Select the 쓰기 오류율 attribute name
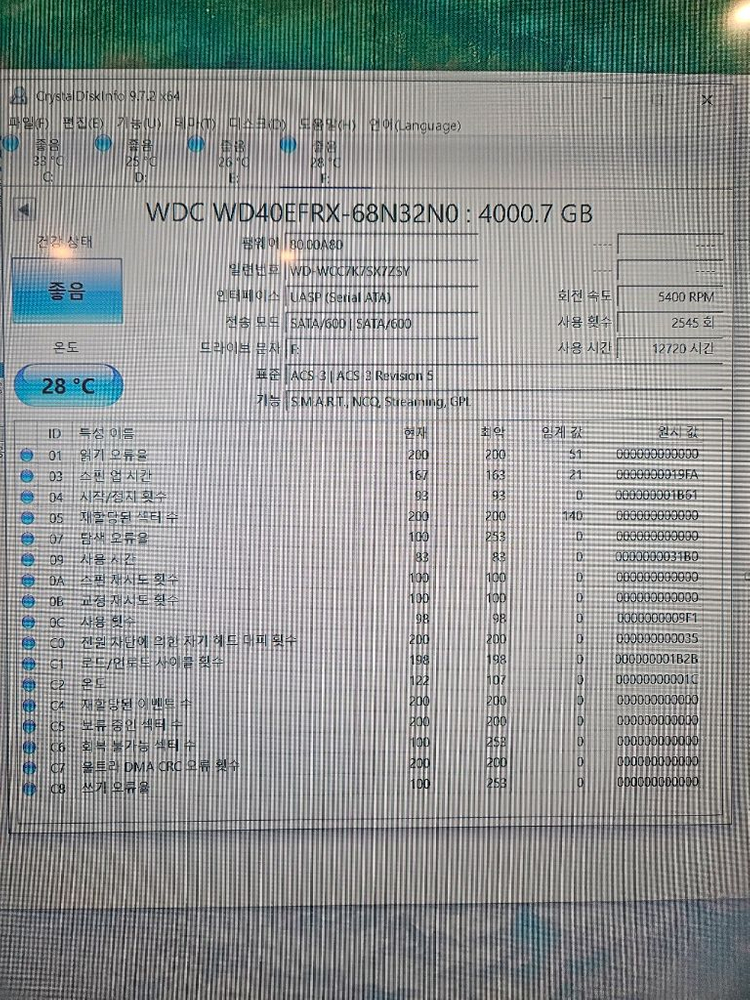This screenshot has height=1000, width=750. click(x=115, y=788)
